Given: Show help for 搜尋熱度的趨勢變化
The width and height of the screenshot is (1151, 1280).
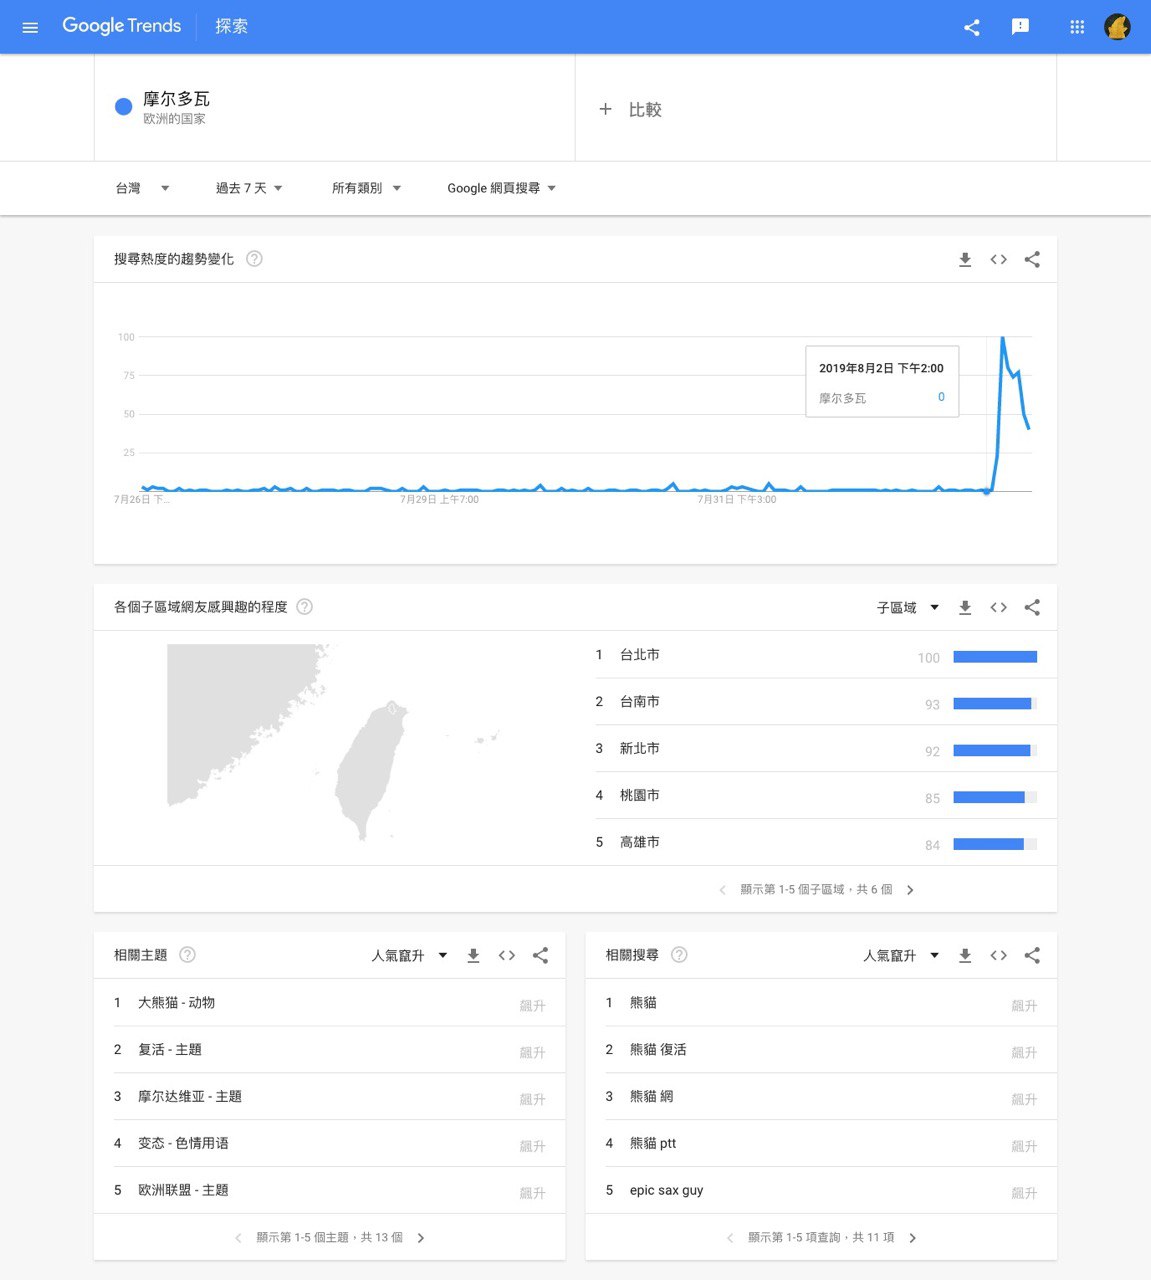Looking at the screenshot, I should pyautogui.click(x=254, y=259).
